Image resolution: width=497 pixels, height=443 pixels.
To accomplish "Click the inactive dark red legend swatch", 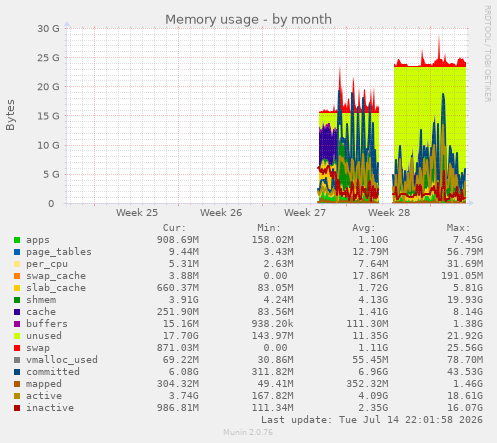I will [17, 408].
